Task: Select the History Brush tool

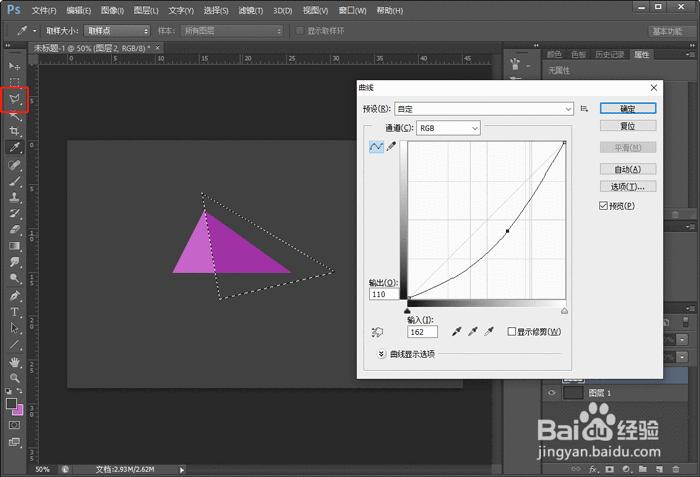Action: pos(15,213)
